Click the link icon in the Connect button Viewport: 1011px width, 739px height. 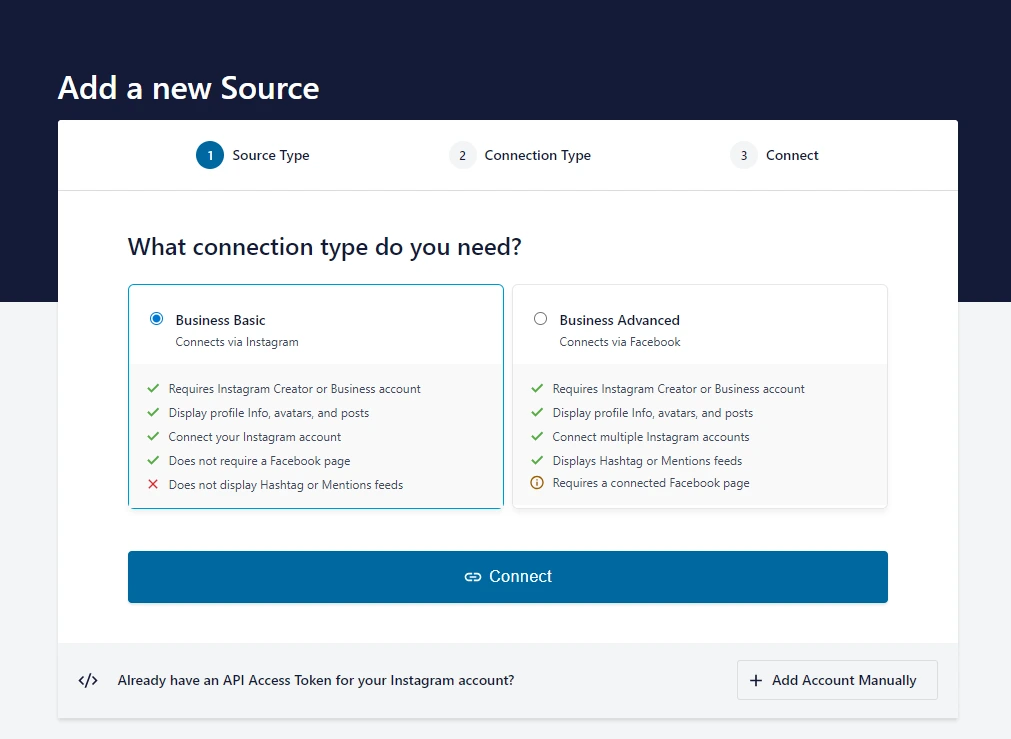point(473,577)
